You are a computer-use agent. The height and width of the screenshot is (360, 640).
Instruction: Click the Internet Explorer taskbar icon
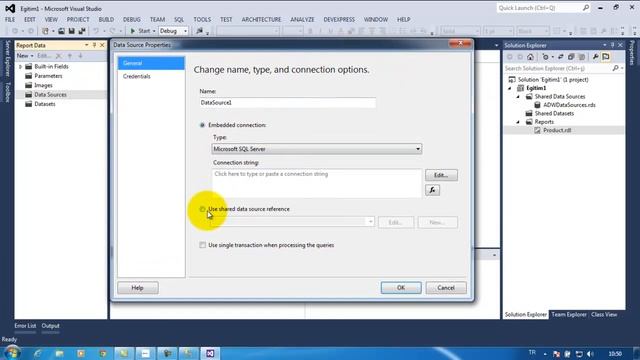38,353
